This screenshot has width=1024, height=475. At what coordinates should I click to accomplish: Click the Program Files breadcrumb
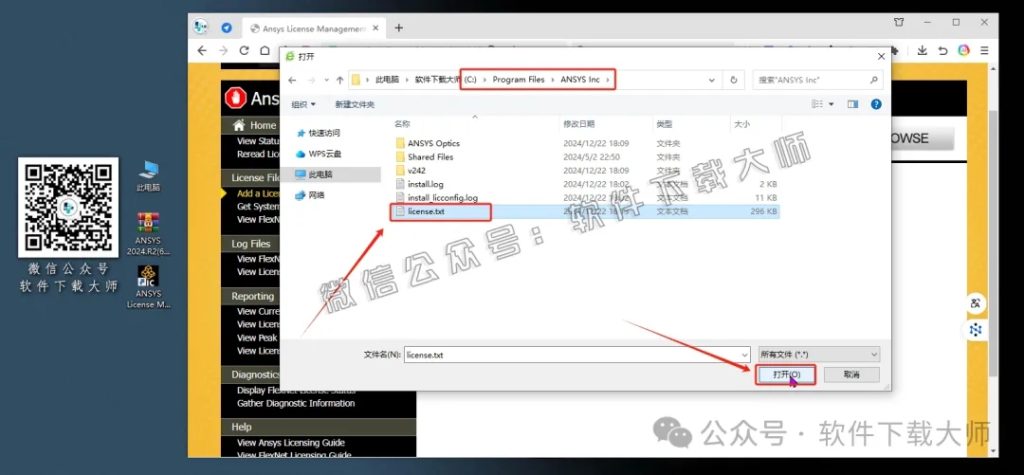coord(519,80)
